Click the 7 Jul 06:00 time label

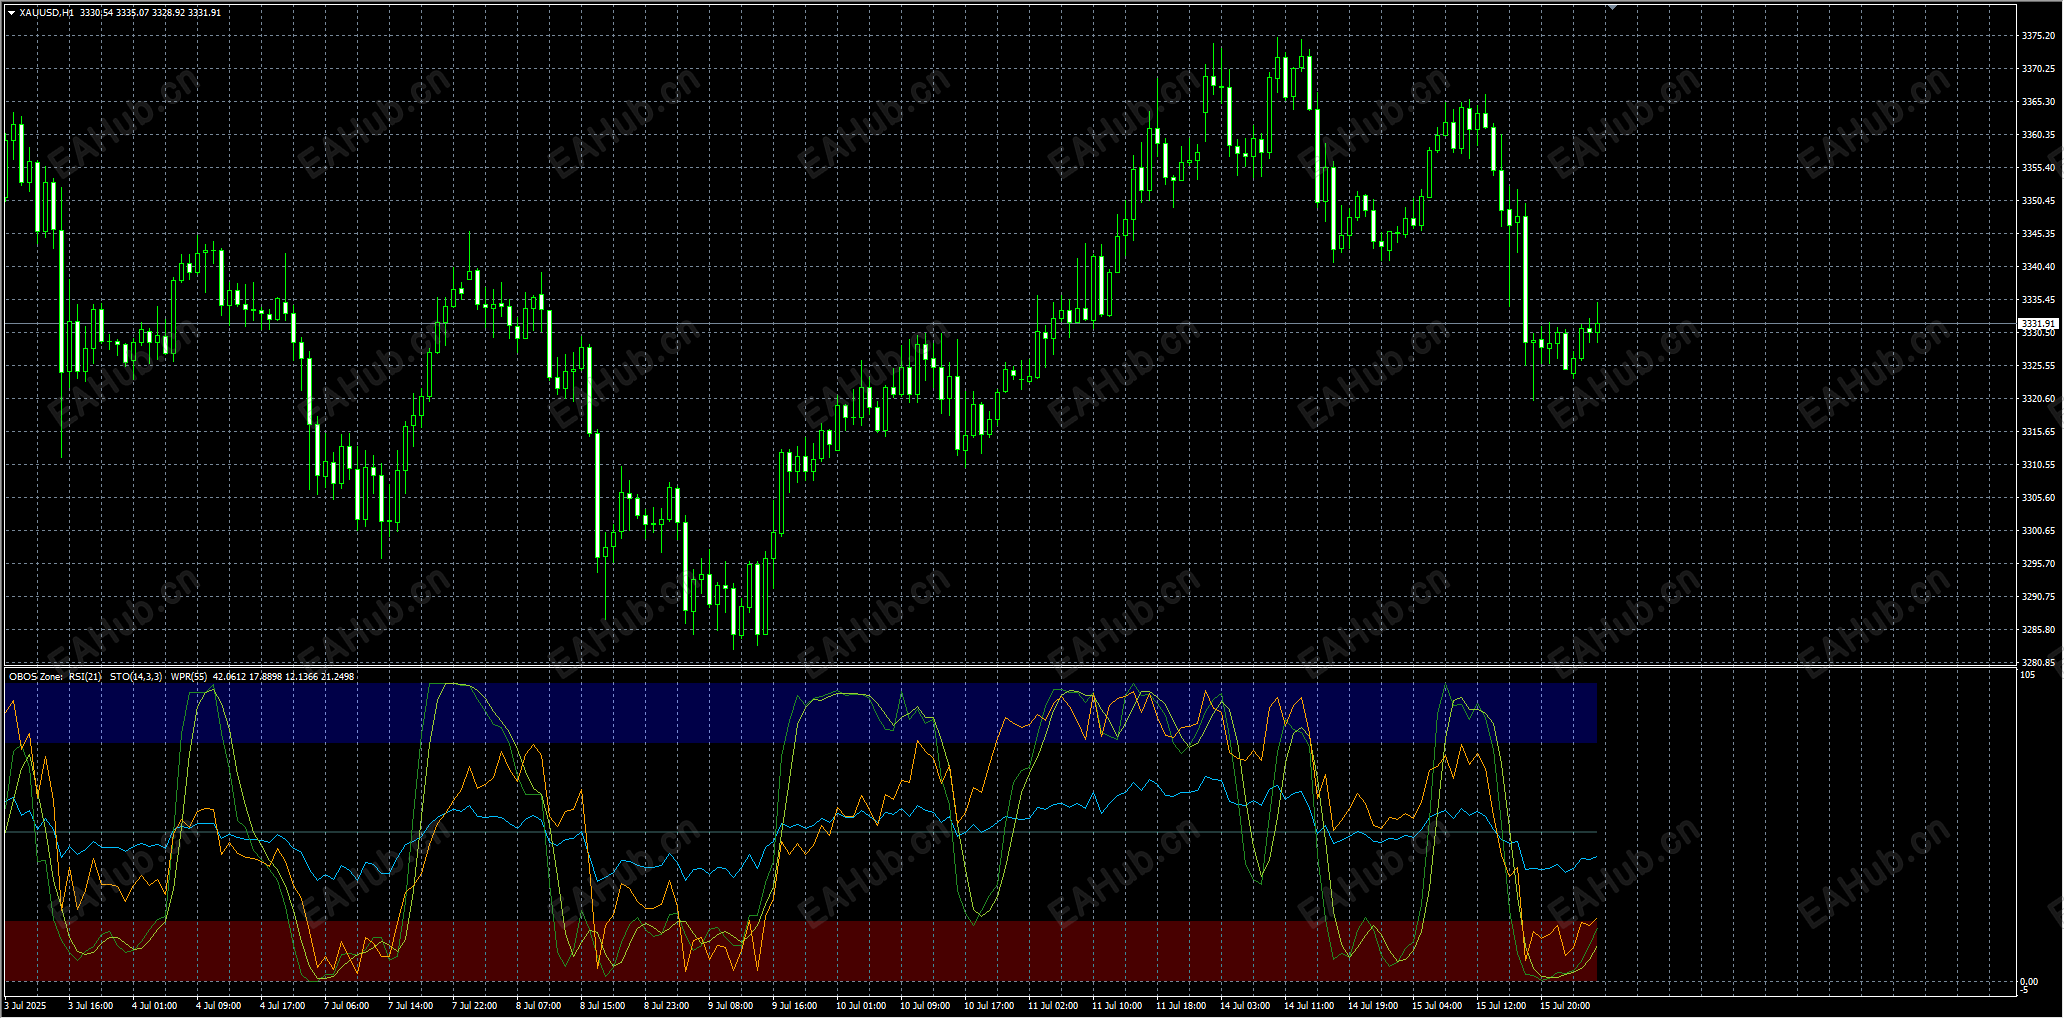click(347, 1006)
